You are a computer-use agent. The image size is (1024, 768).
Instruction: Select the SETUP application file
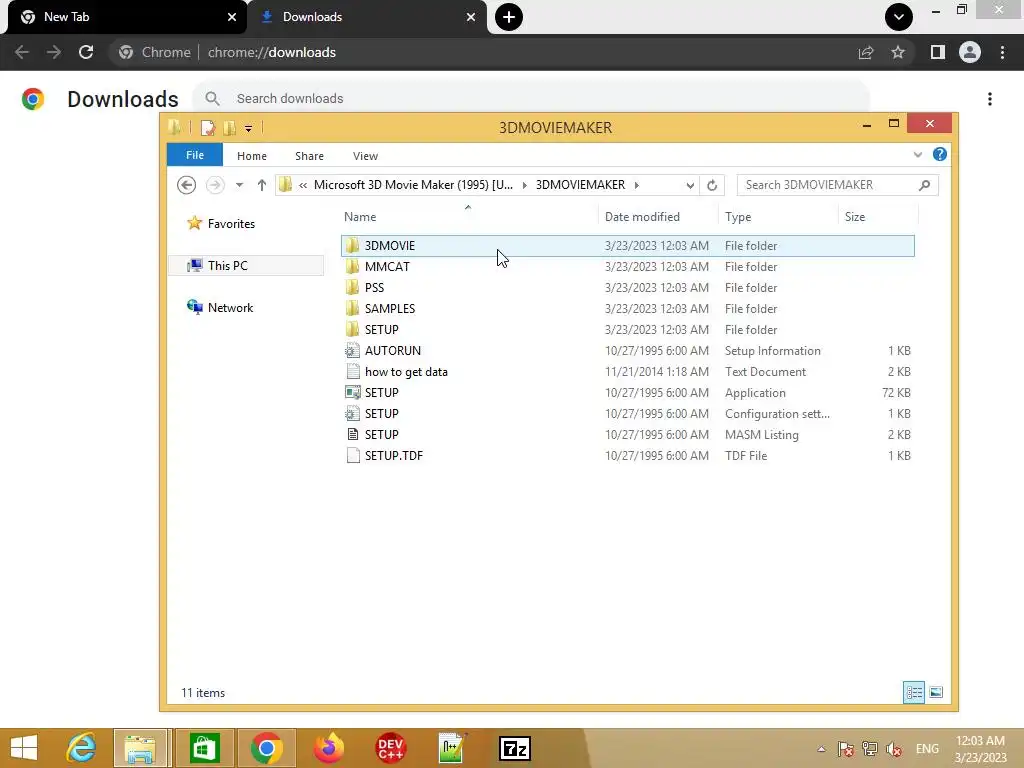(628, 392)
